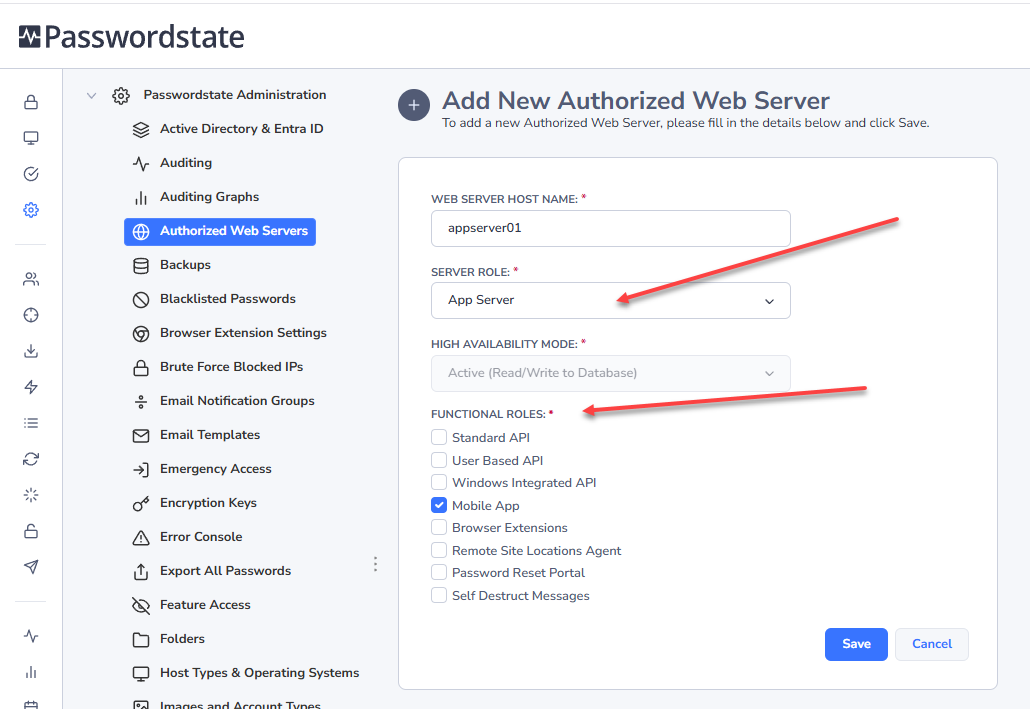
Task: Click the three-dot panel resize handle
Action: 375,564
